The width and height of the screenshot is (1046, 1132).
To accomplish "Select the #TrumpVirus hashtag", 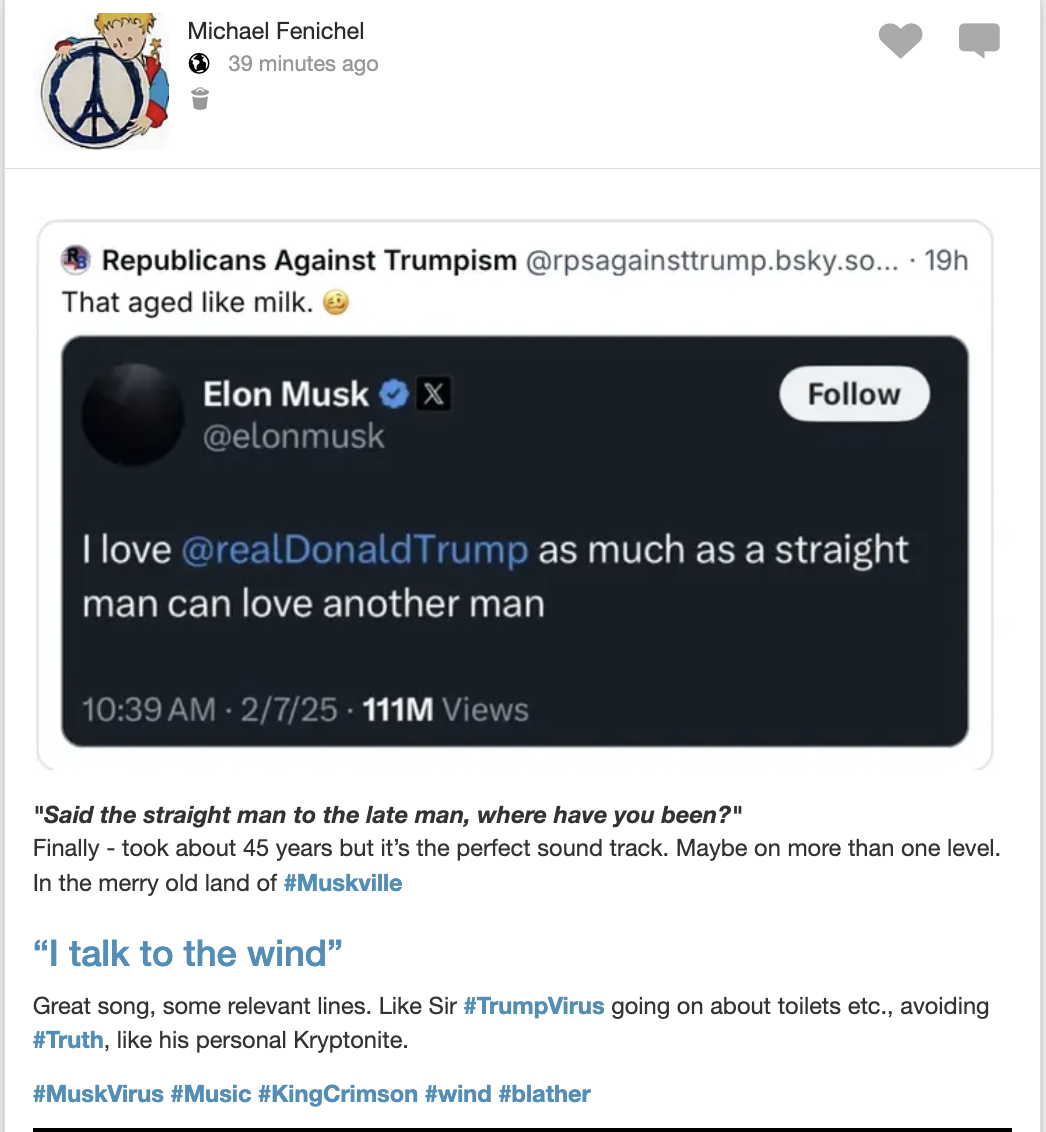I will [534, 1006].
